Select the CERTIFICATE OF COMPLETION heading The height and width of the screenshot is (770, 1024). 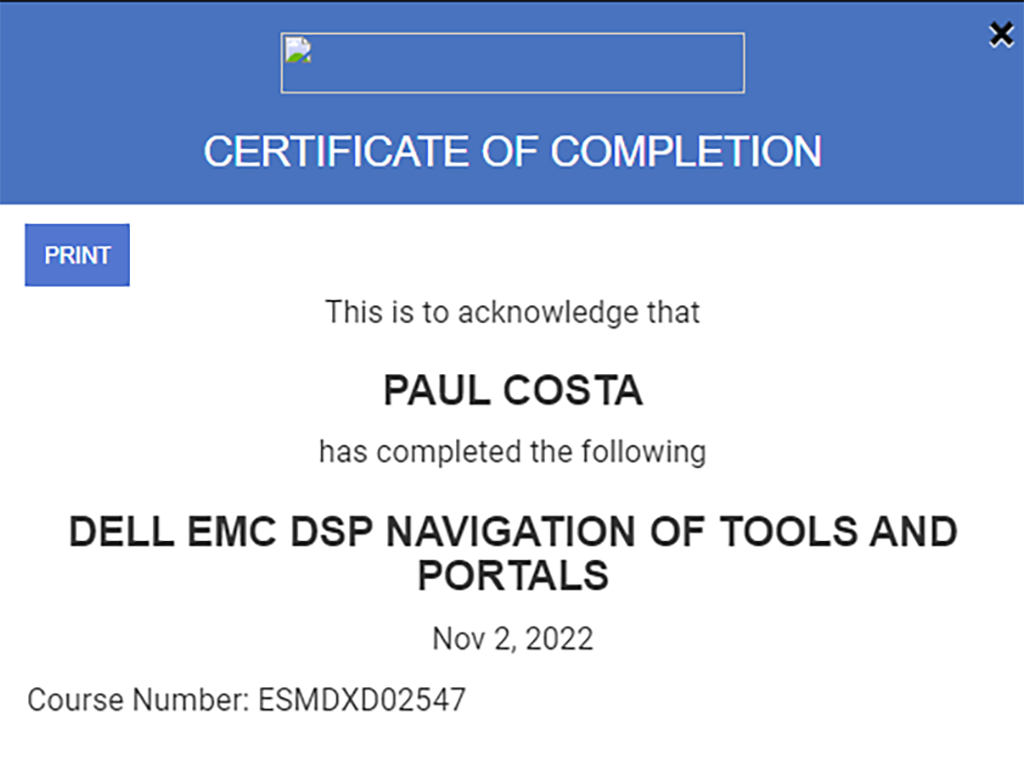[513, 151]
